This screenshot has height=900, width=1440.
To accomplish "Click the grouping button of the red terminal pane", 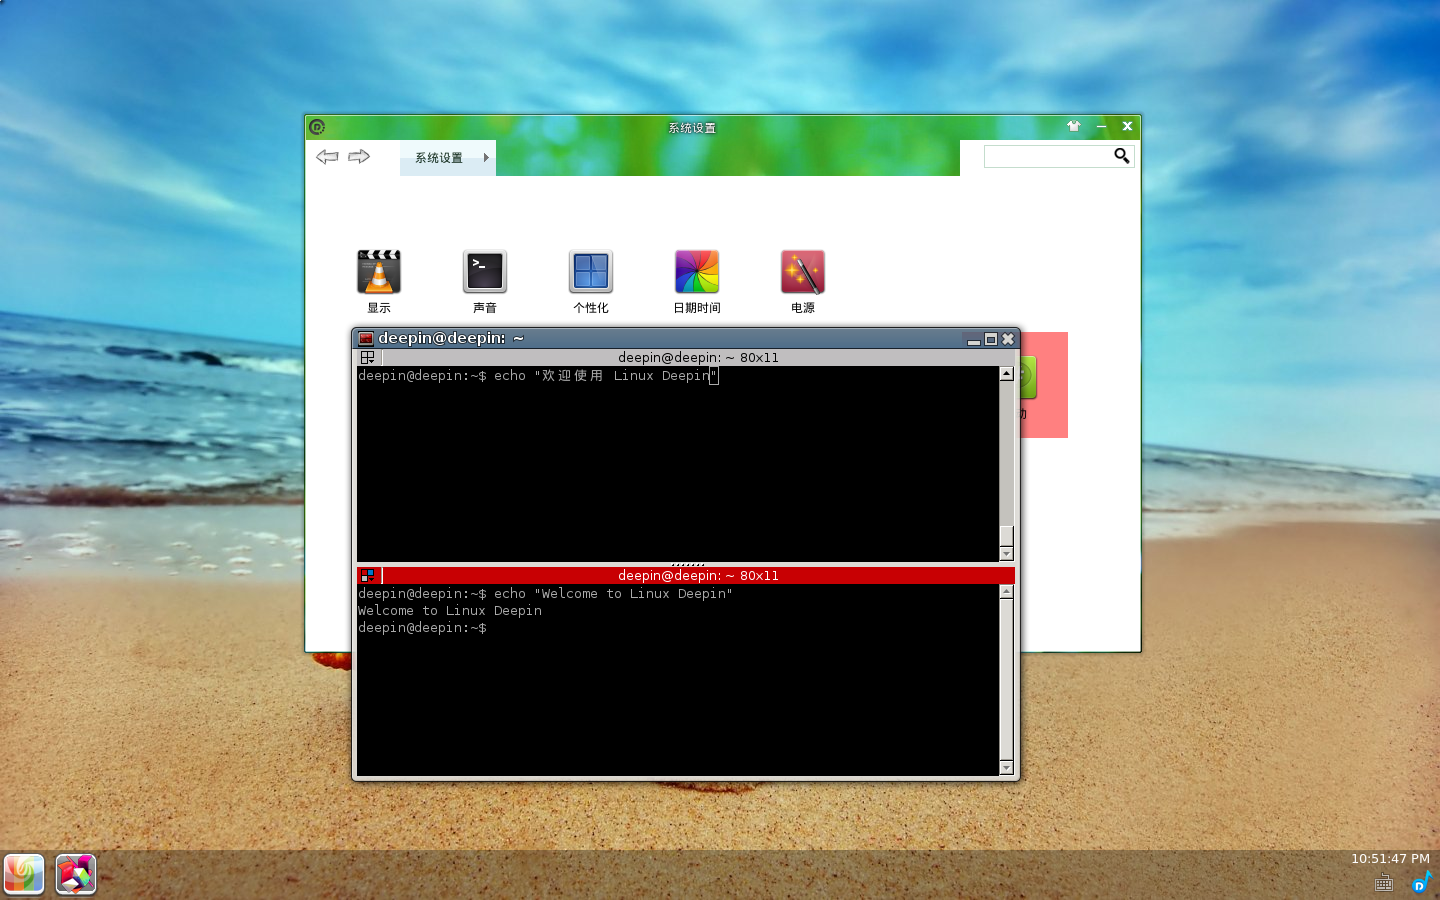I will (368, 575).
